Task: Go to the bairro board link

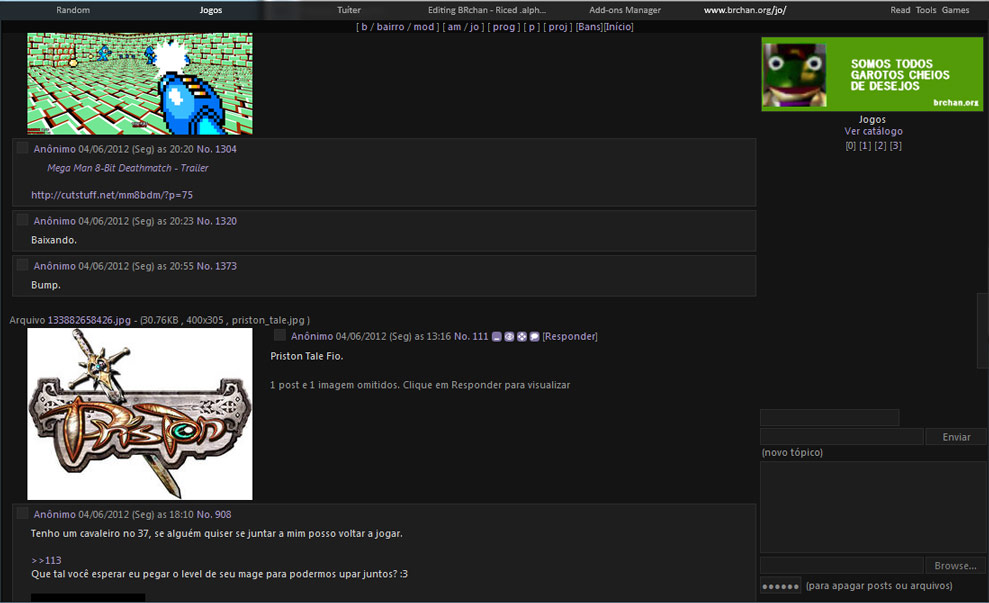Action: 390,27
